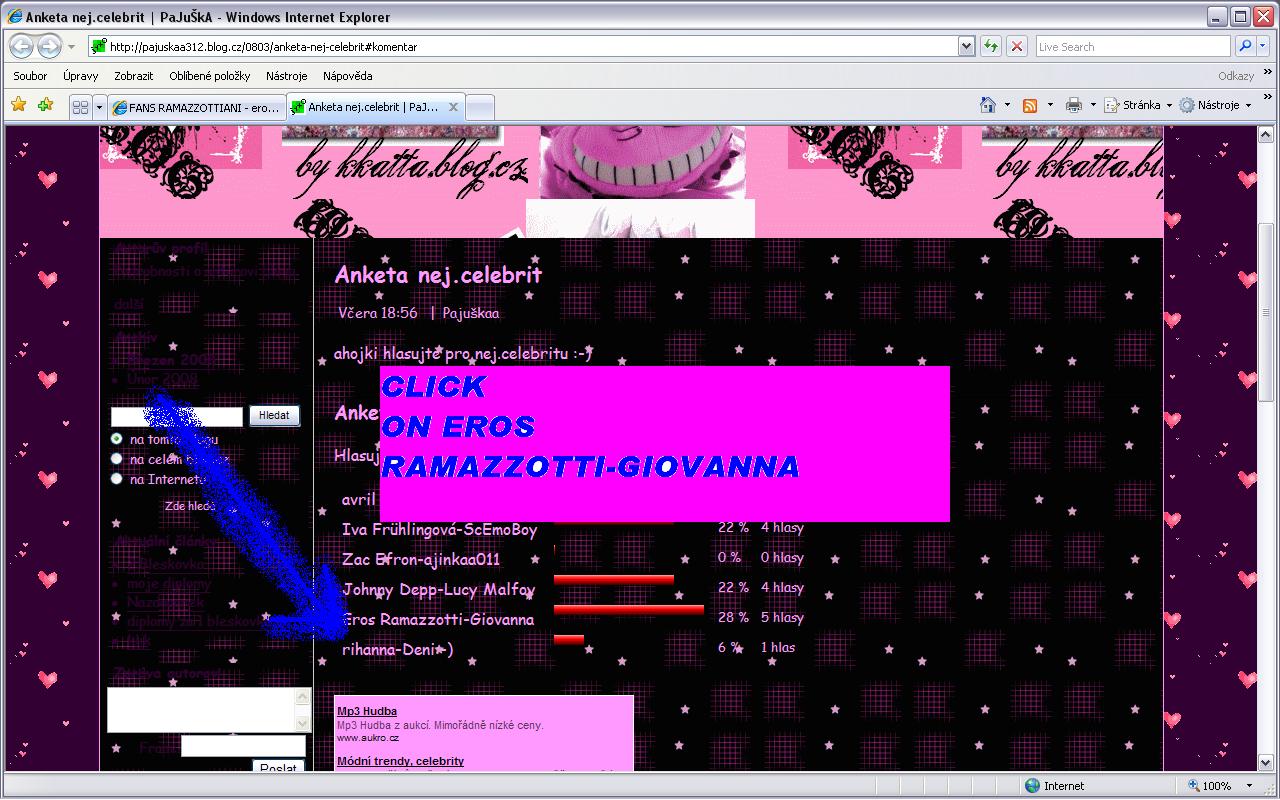Select the 'na celém blog.cz' search option
The width and height of the screenshot is (1280, 800).
(x=117, y=459)
